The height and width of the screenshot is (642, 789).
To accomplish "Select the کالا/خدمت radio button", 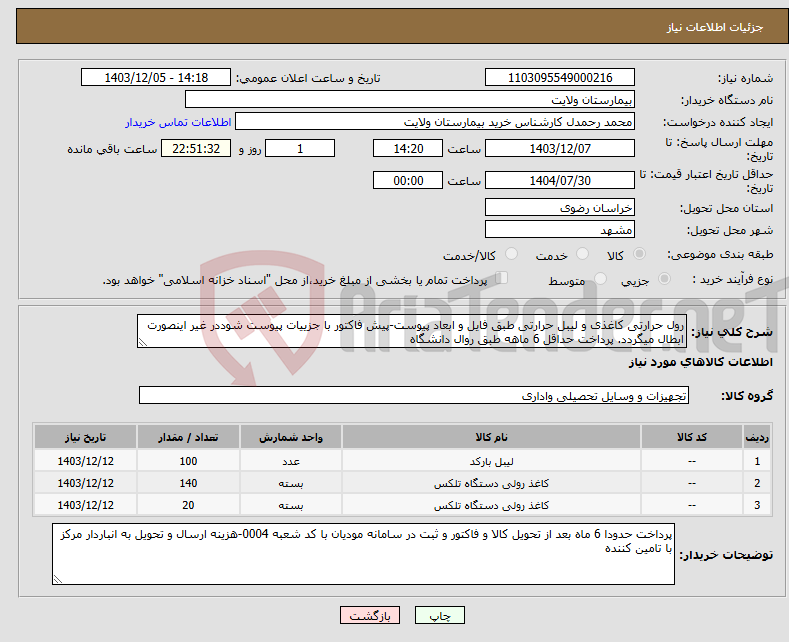I will pyautogui.click(x=511, y=254).
